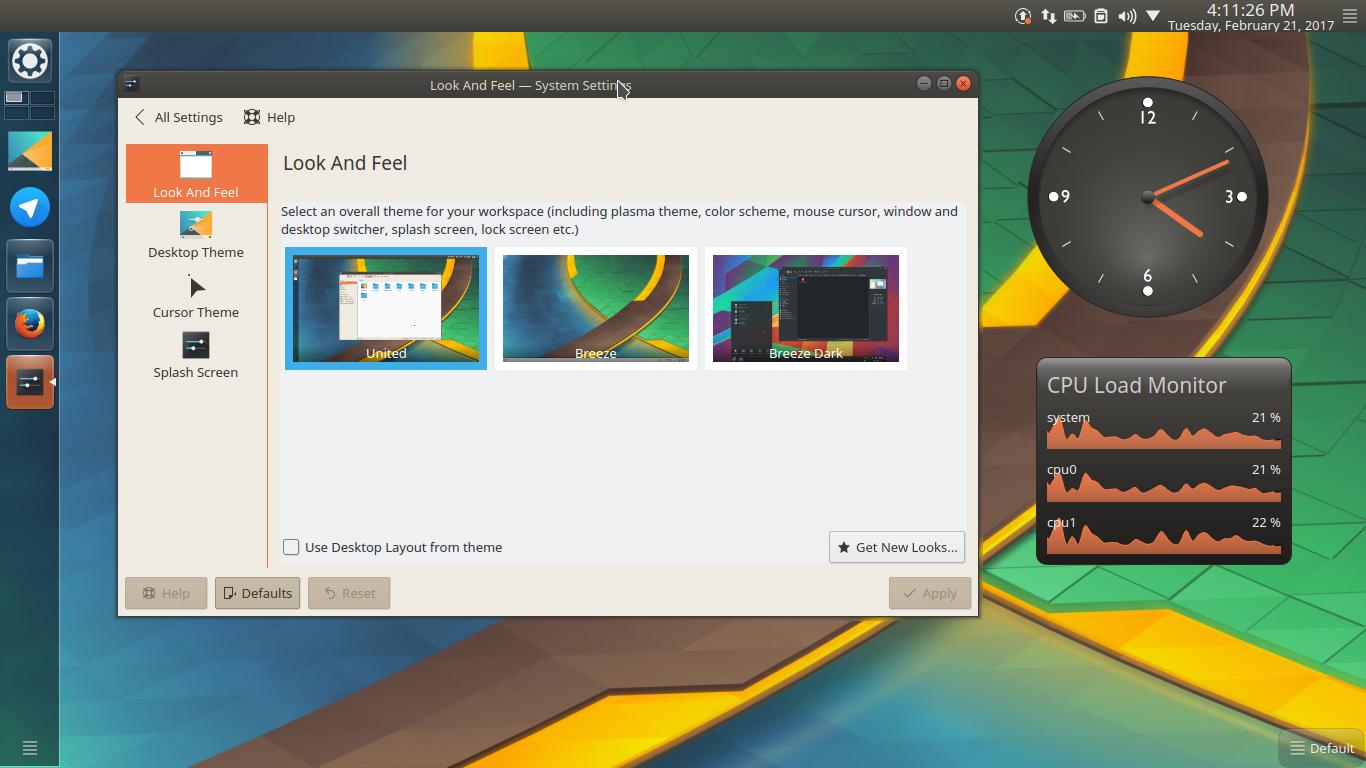This screenshot has height=768, width=1366.
Task: Click the Help menu item
Action: click(x=268, y=117)
